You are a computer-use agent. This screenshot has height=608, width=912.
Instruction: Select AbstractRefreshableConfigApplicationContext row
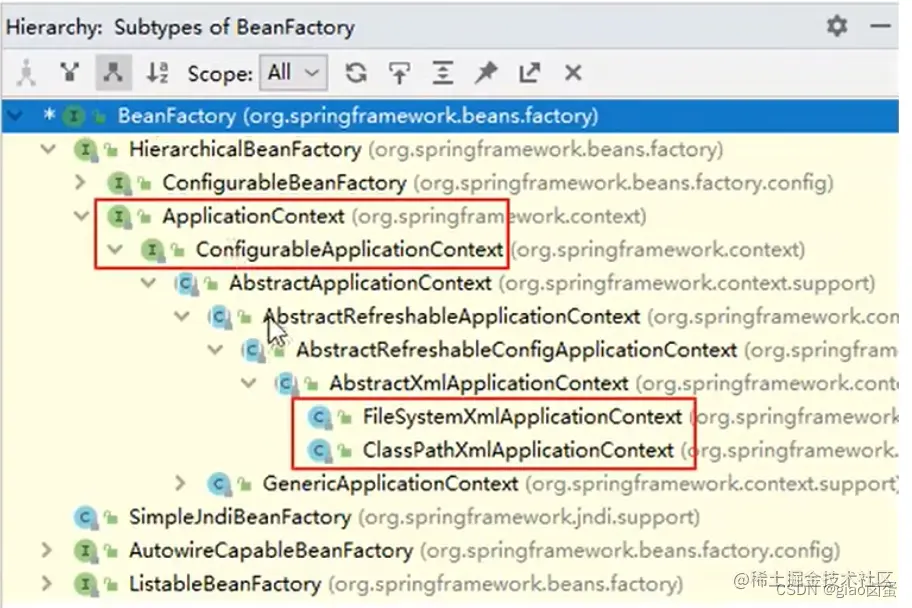450,350
